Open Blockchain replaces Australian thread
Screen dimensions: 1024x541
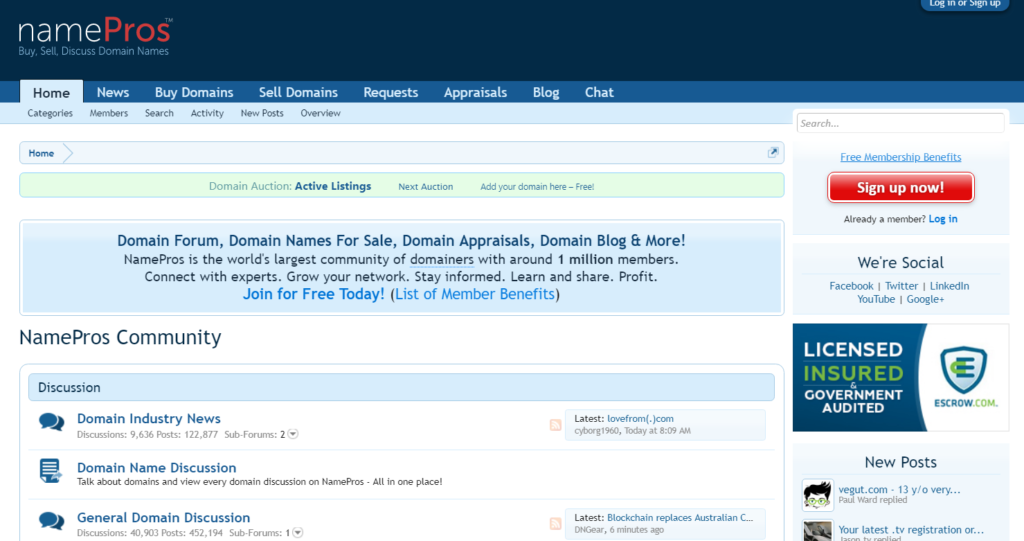point(680,517)
